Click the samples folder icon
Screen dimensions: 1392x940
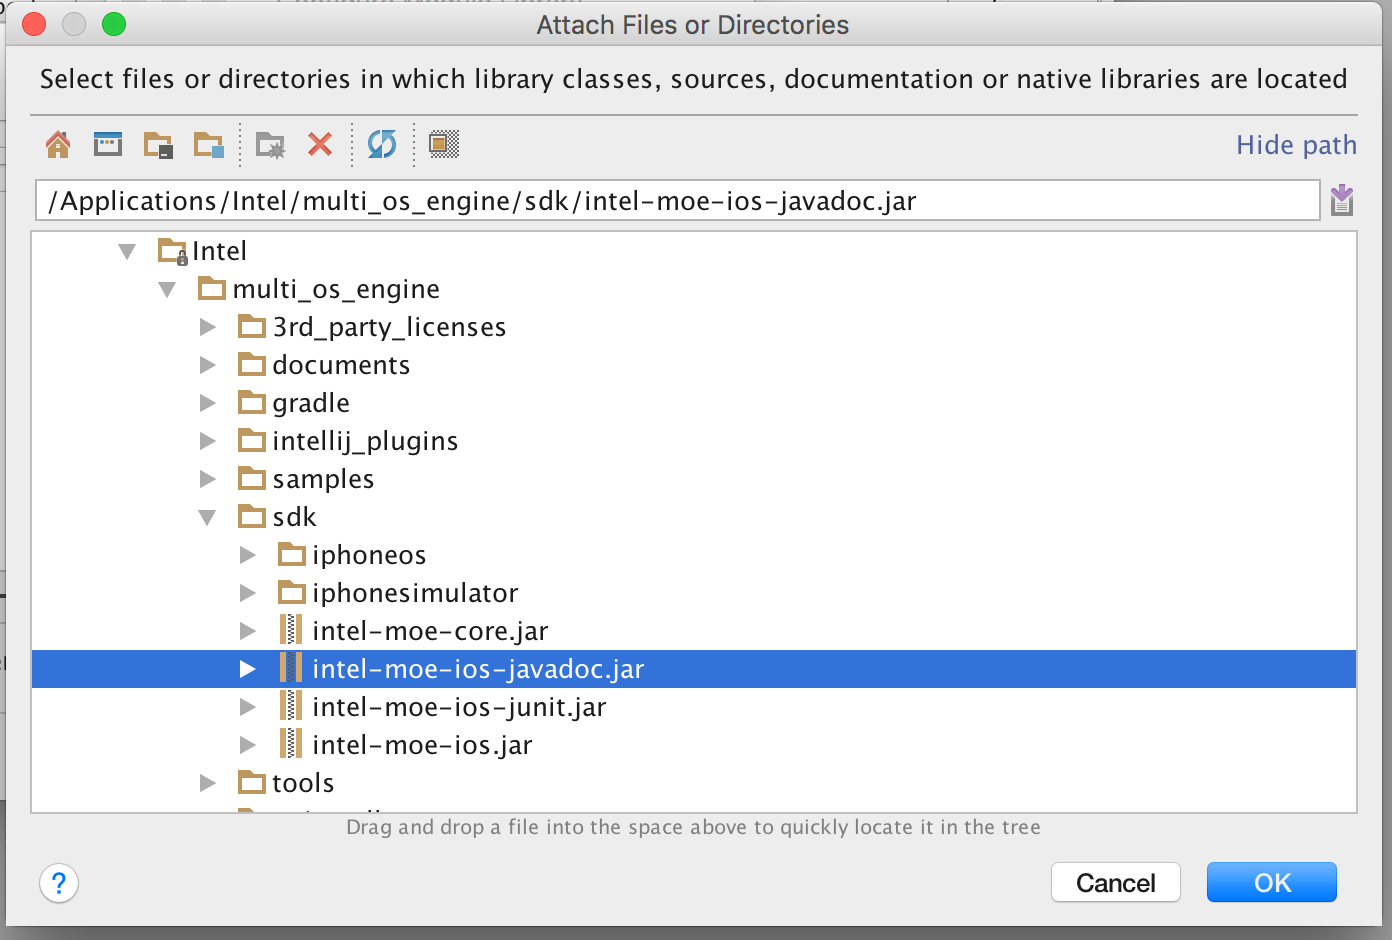point(252,479)
